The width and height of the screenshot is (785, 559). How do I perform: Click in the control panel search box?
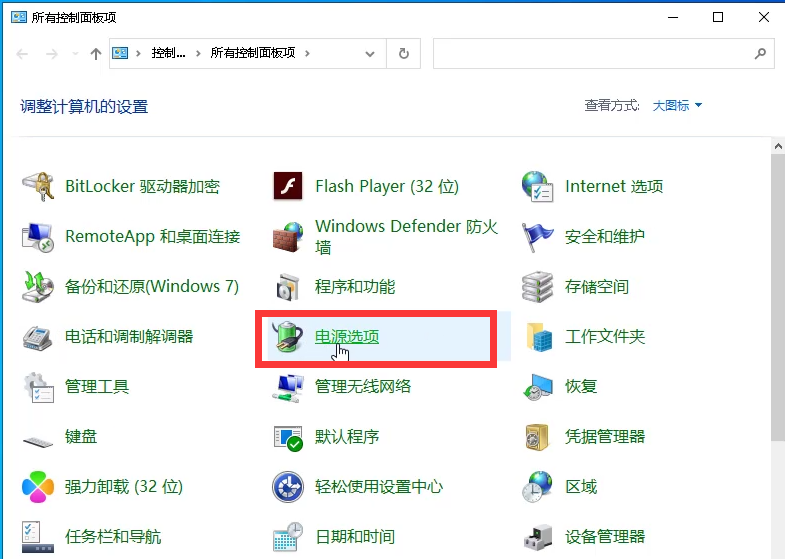(x=590, y=54)
